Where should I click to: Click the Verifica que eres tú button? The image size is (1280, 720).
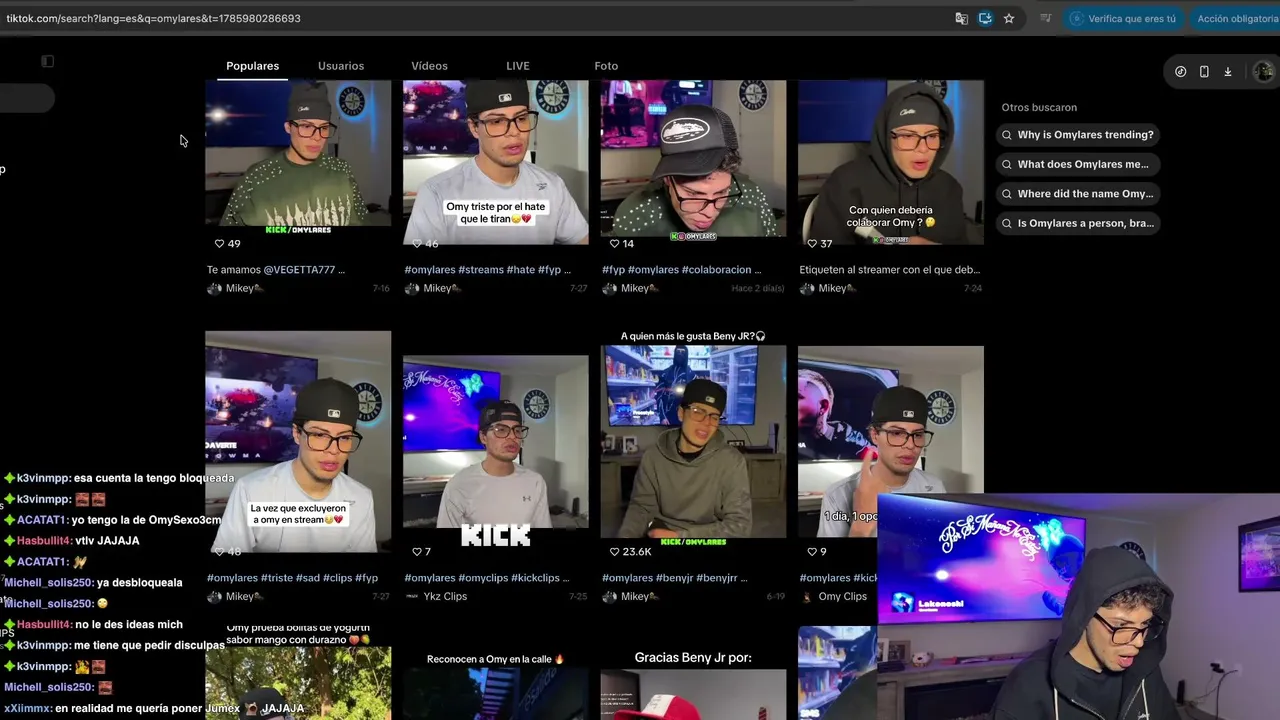pos(1122,18)
